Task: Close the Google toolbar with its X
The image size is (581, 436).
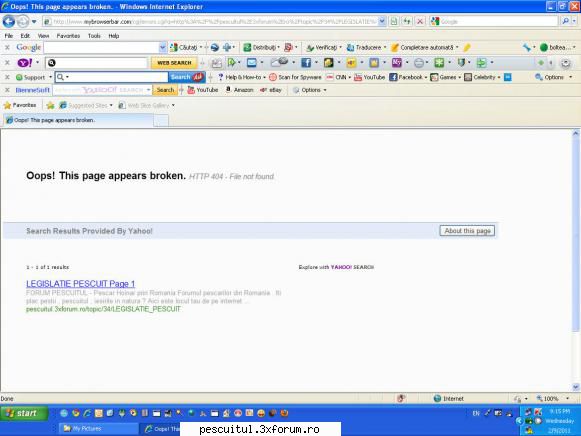Action: coord(7,47)
